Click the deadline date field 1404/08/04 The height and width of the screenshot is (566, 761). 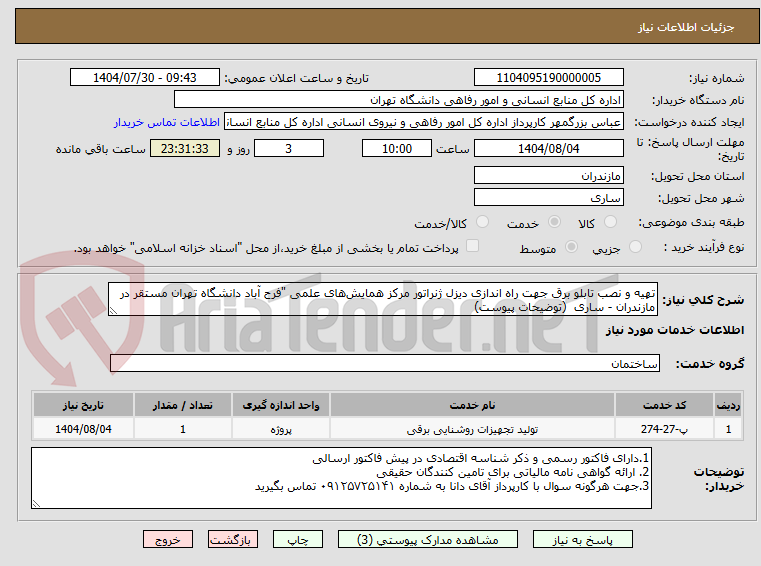(548, 149)
